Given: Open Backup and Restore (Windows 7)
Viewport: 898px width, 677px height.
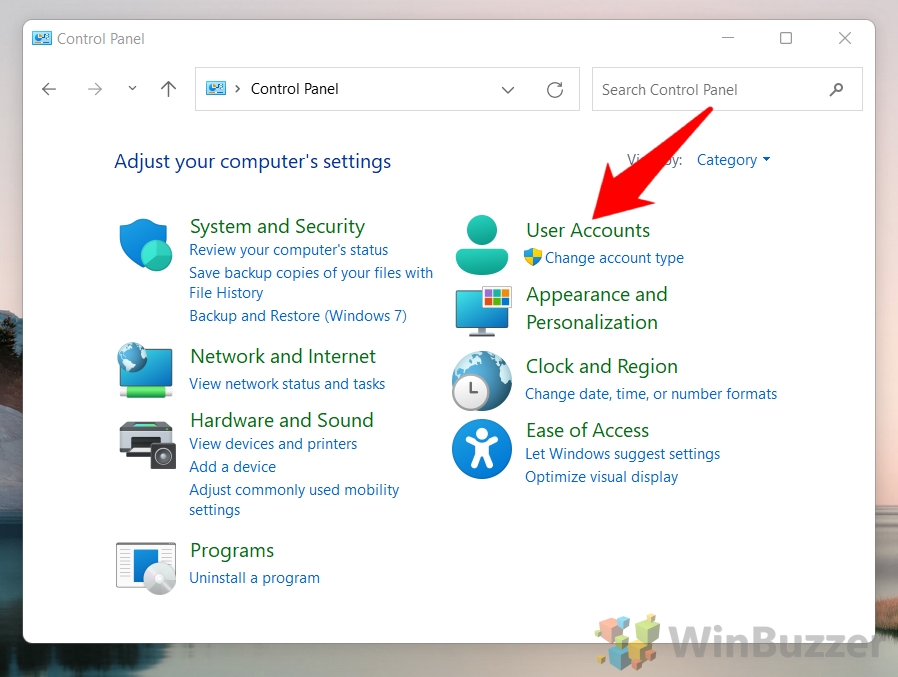Looking at the screenshot, I should [298, 316].
